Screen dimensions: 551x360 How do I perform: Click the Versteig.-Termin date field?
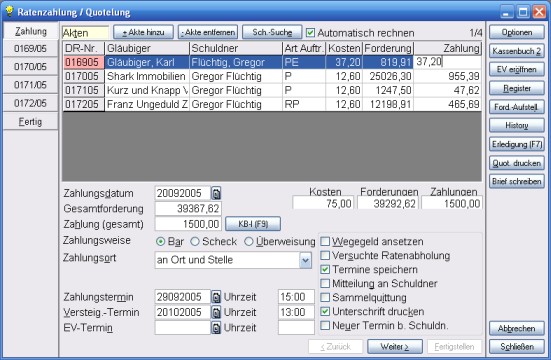click(183, 312)
